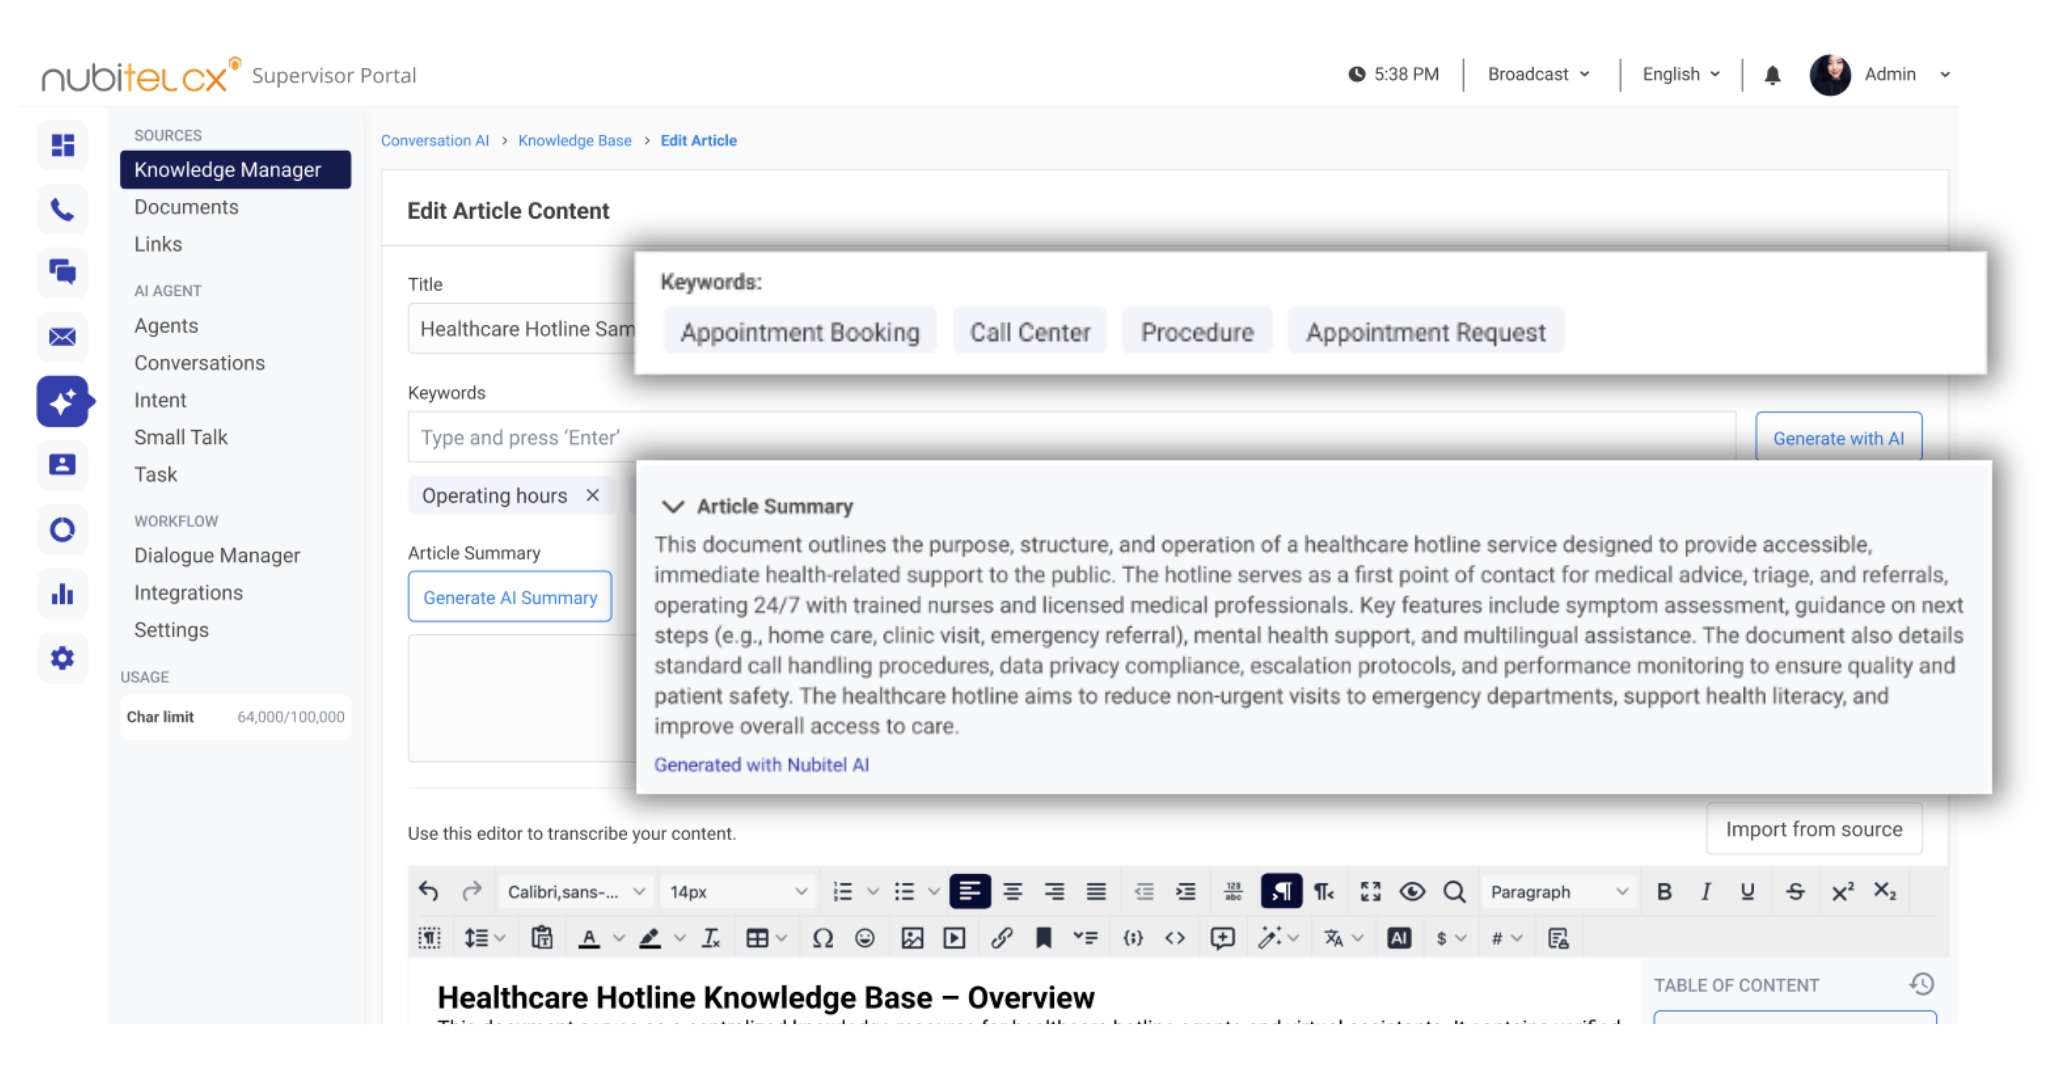
Task: Open the text font color picker
Action: pyautogui.click(x=589, y=938)
